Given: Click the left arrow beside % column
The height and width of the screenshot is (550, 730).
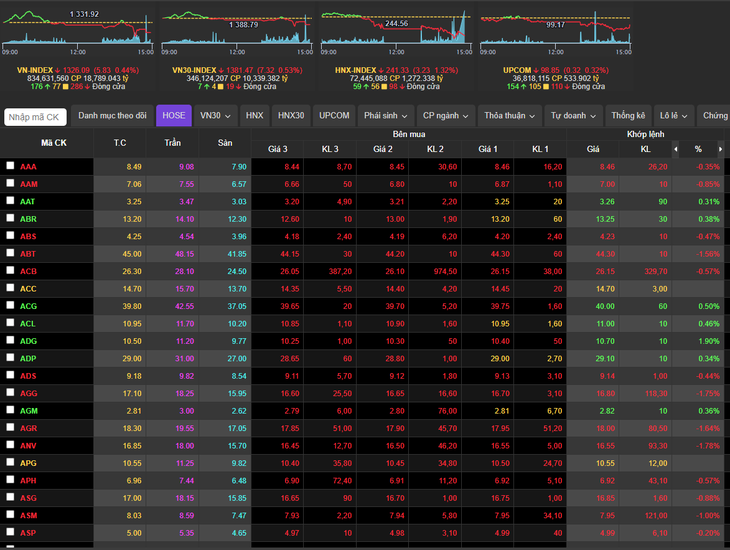Looking at the screenshot, I should click(676, 149).
